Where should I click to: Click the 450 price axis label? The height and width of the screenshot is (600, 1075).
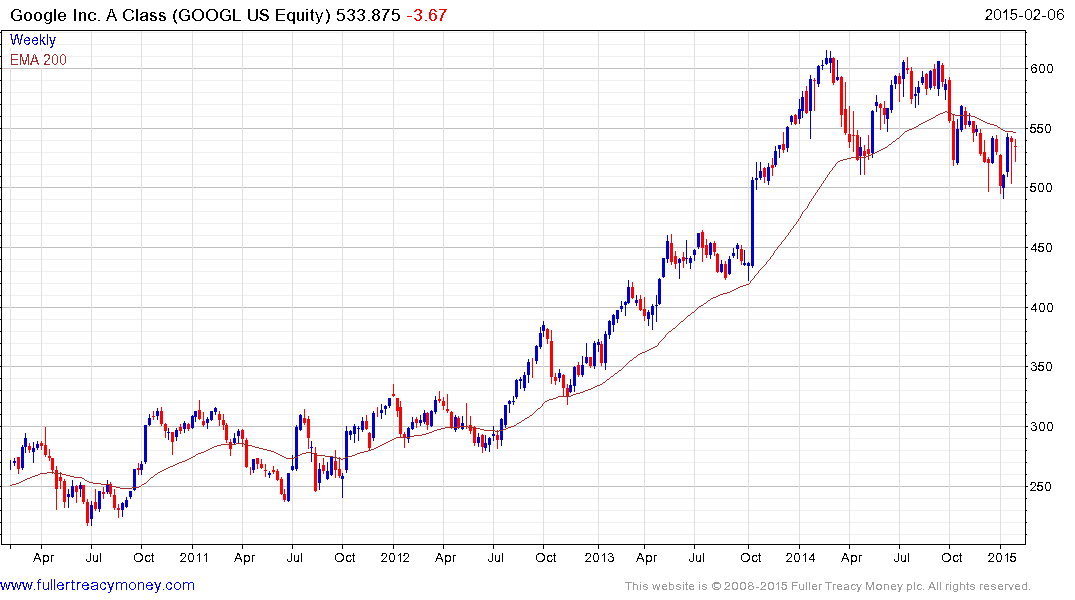(x=1041, y=248)
